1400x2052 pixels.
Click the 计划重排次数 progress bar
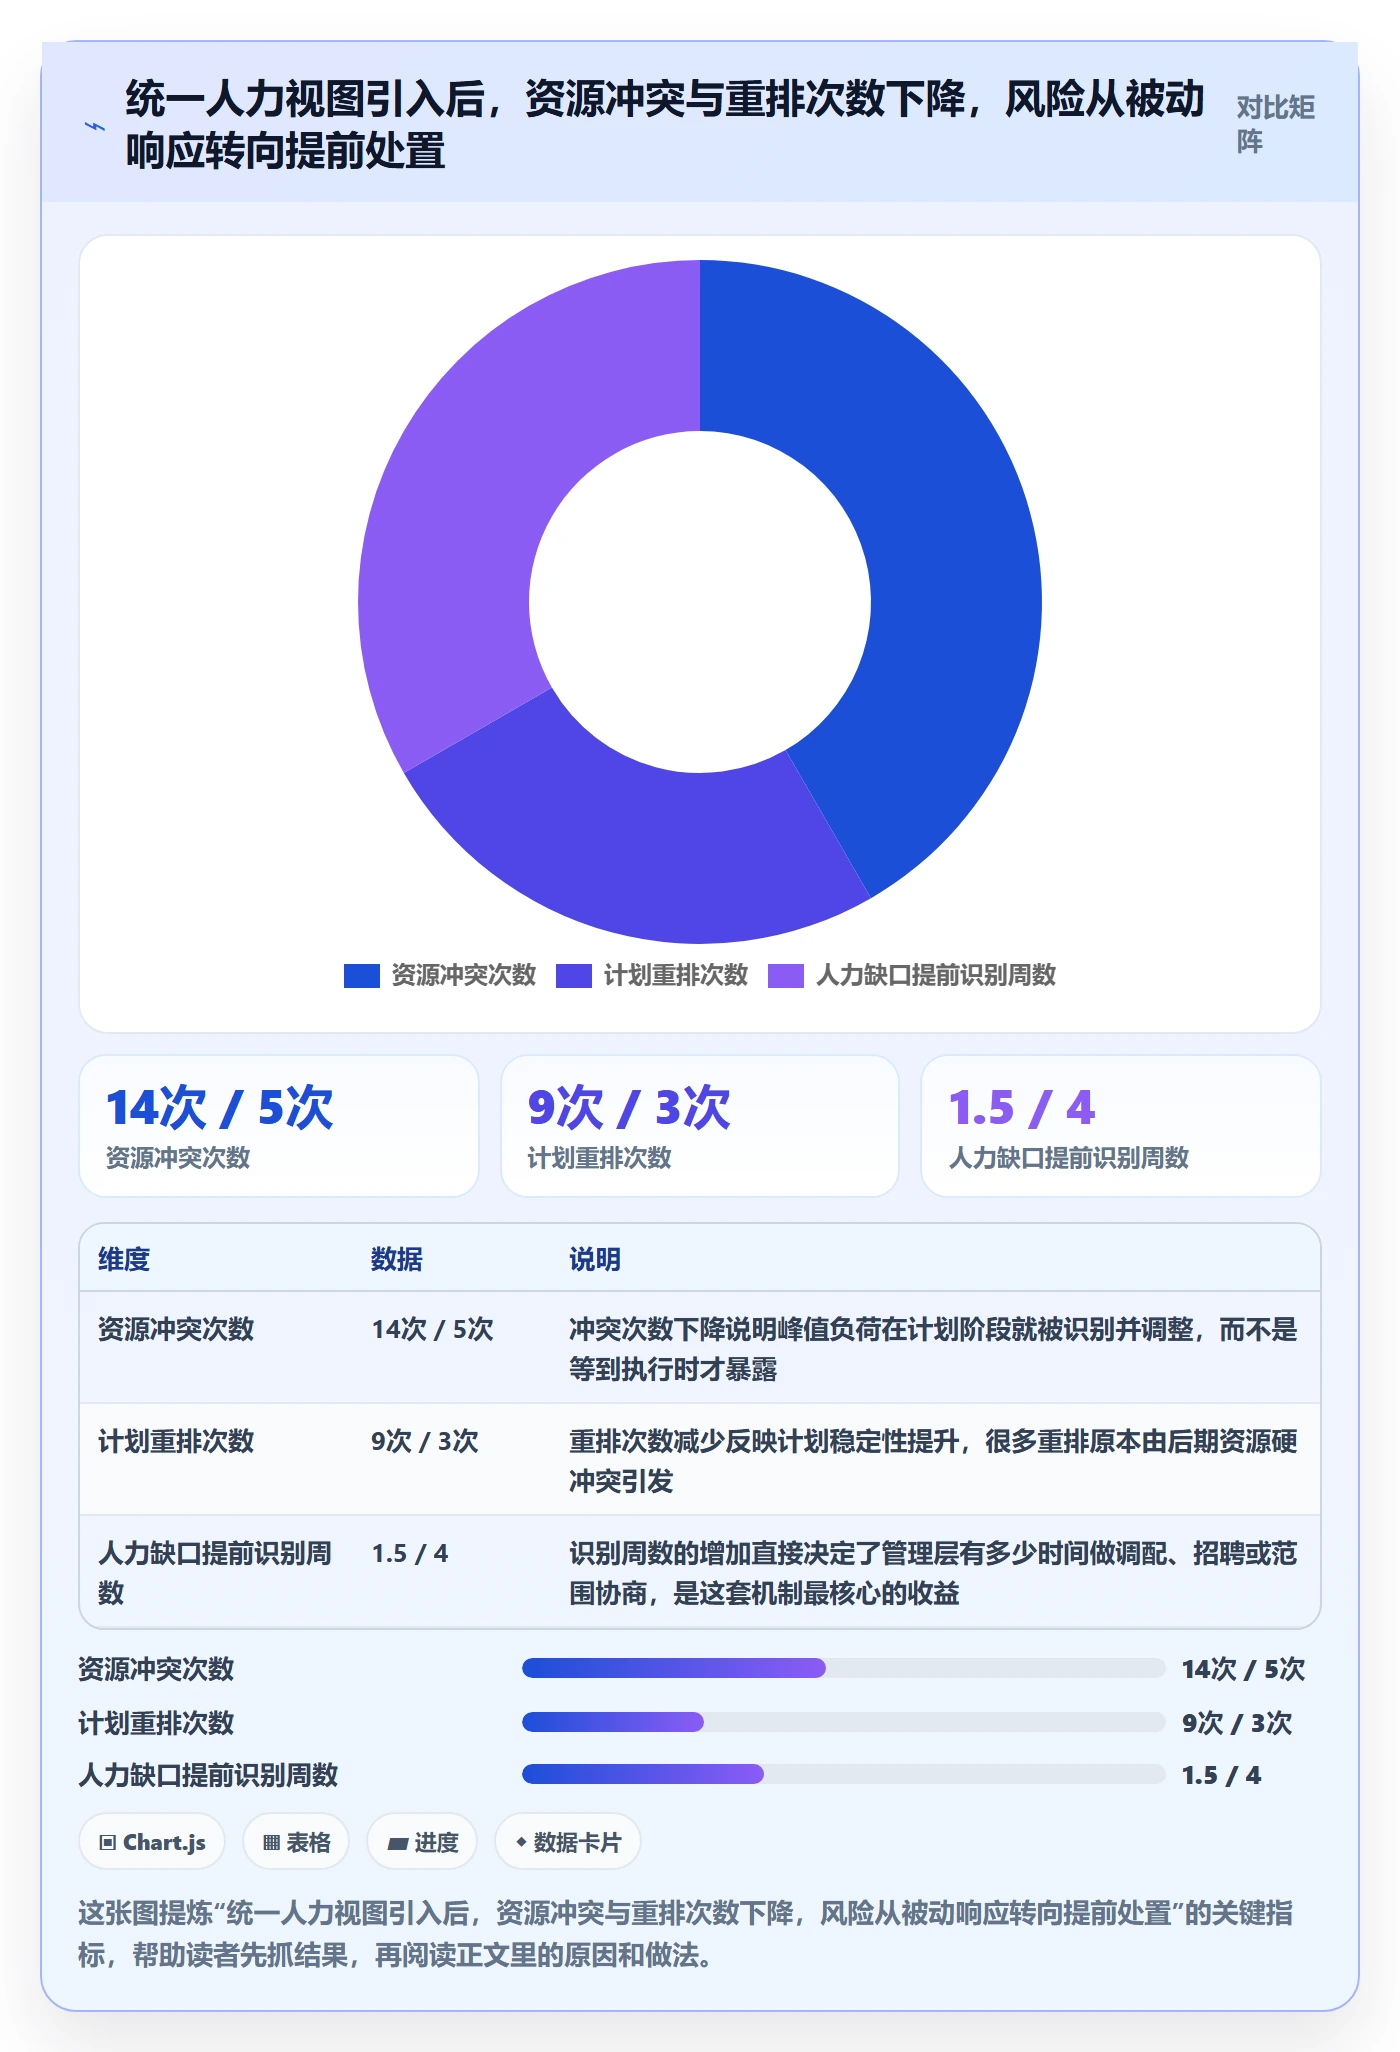(844, 1722)
